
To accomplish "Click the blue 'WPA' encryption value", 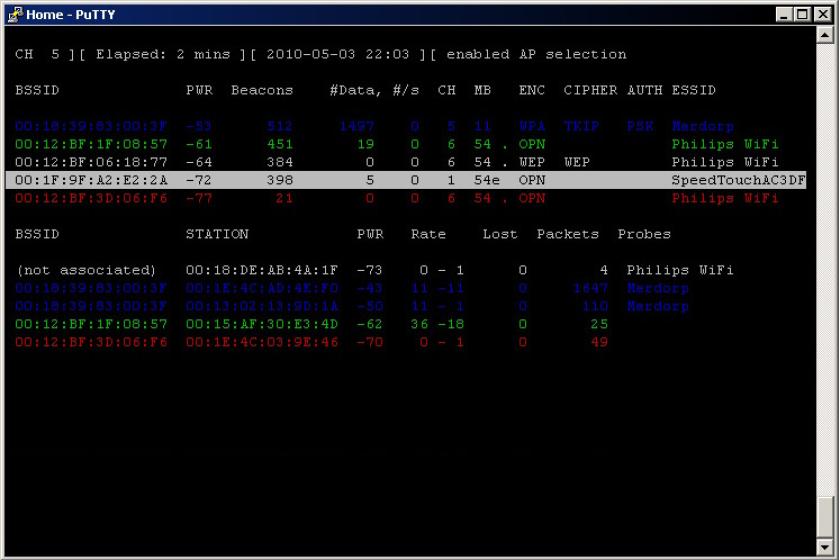I will [531, 126].
